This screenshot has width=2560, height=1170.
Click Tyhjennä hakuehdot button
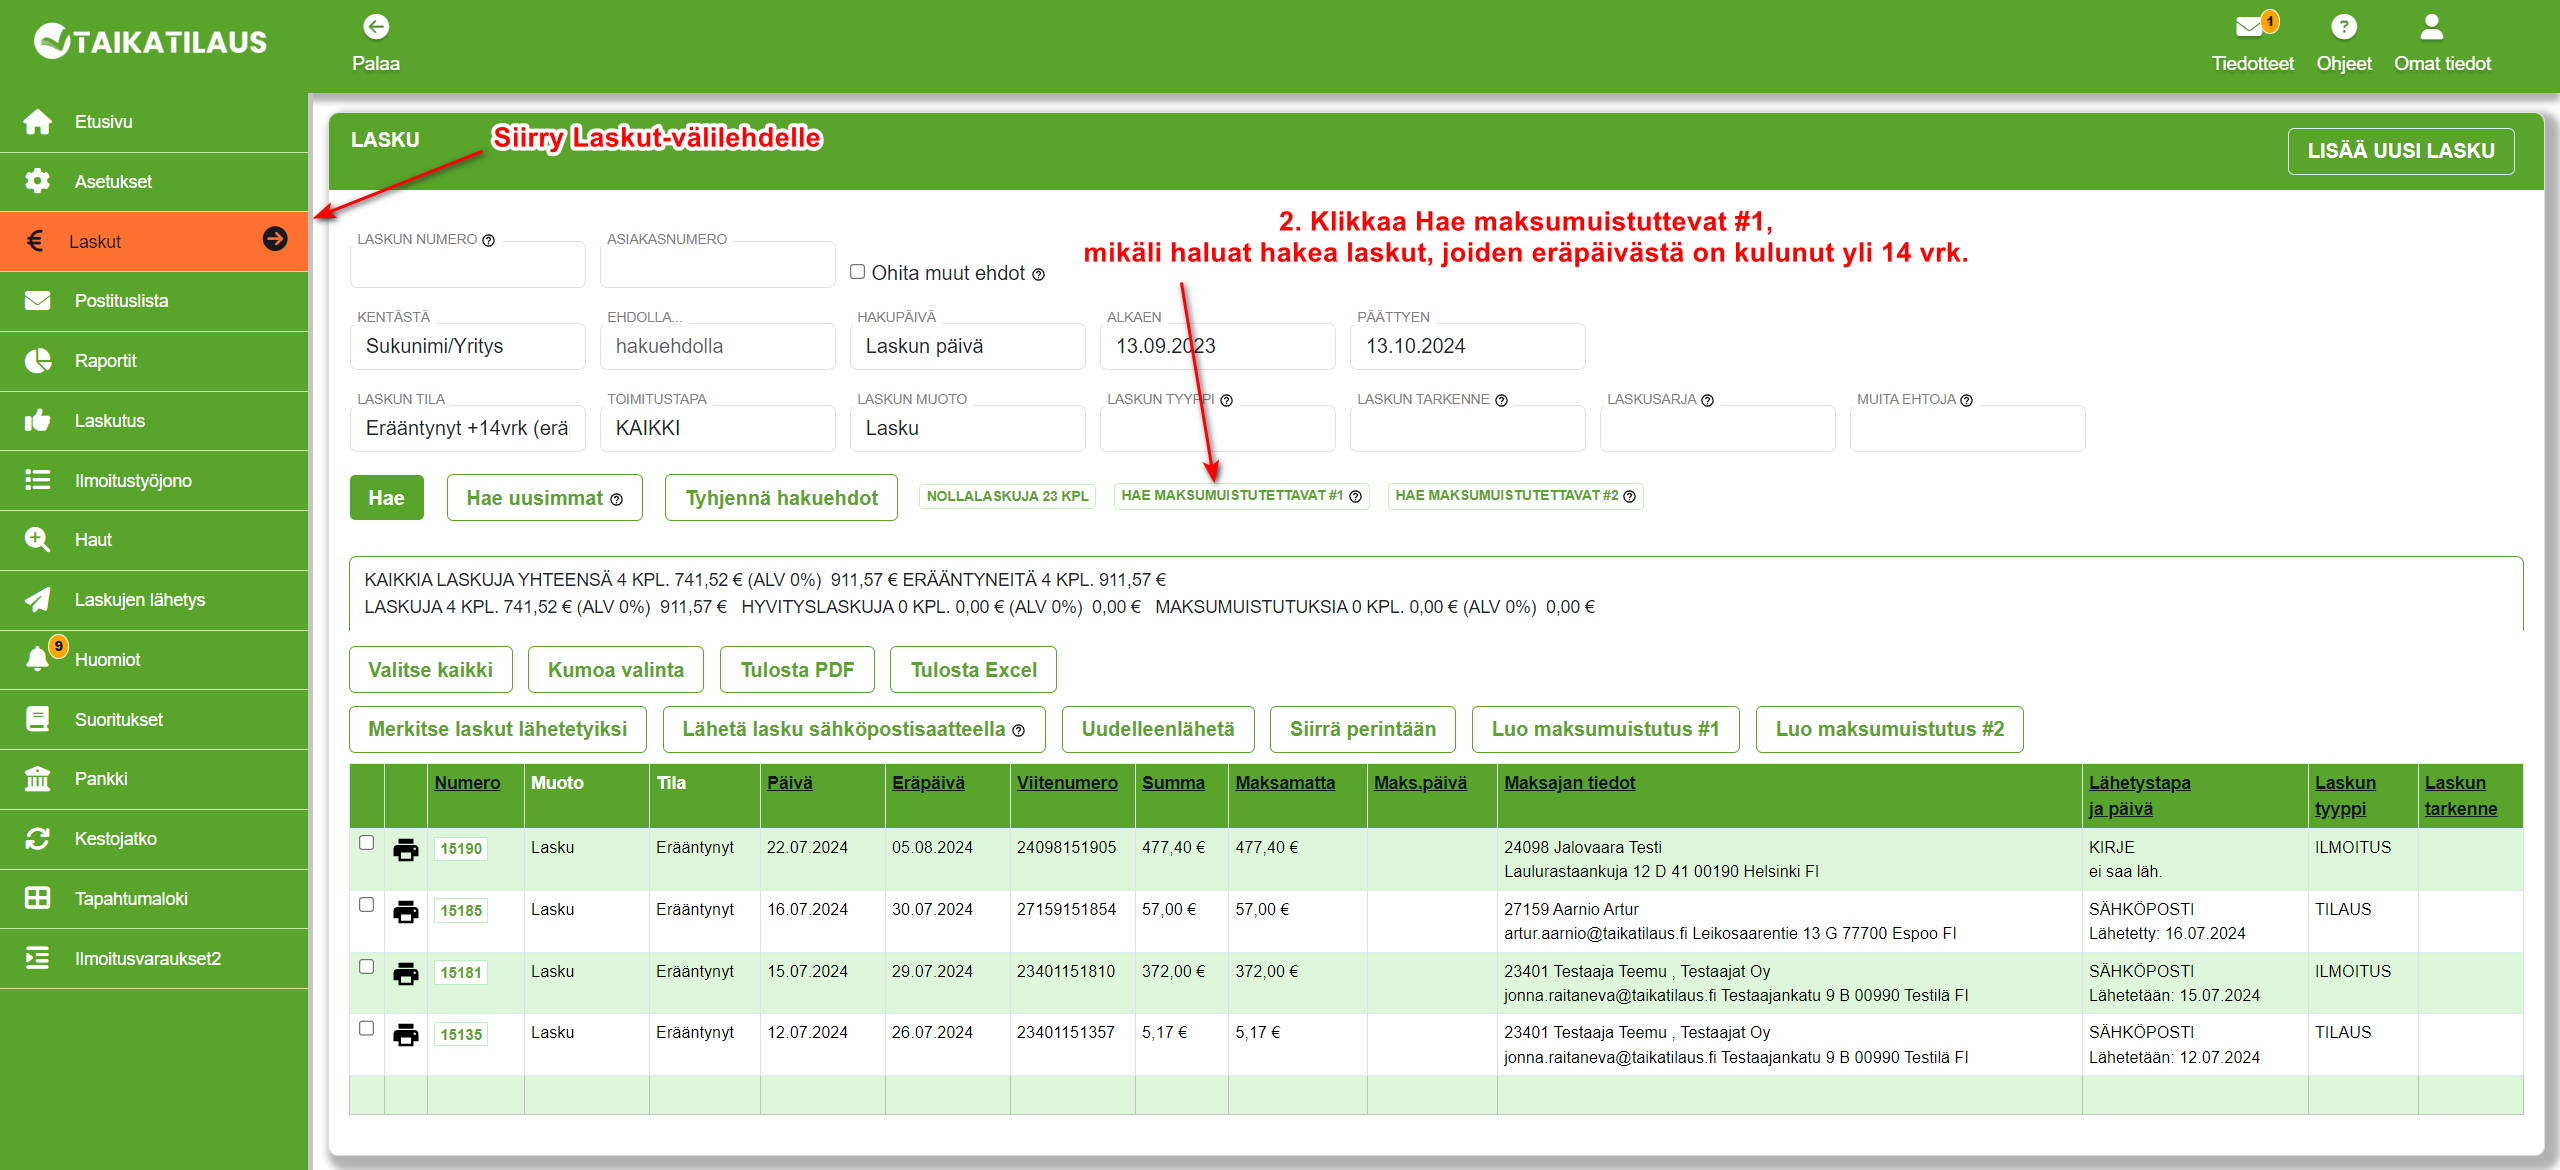781,498
